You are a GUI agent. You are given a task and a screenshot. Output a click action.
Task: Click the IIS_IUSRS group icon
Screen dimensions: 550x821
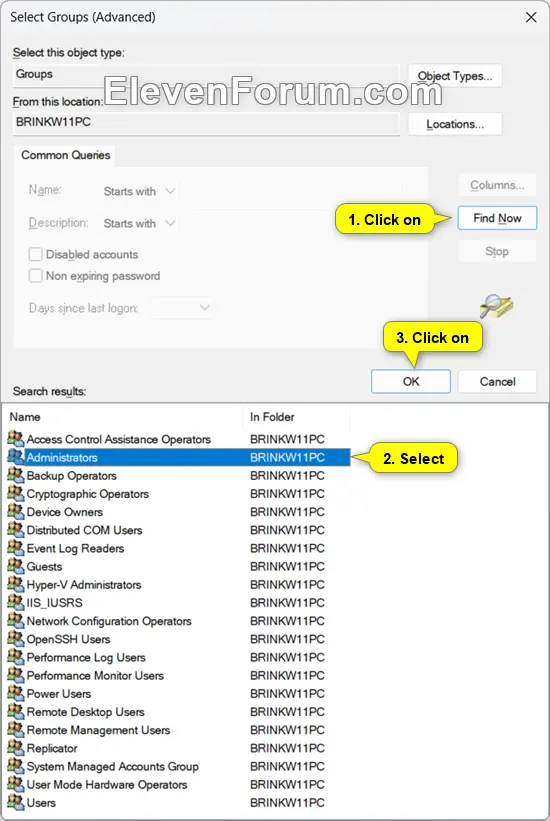(16, 602)
